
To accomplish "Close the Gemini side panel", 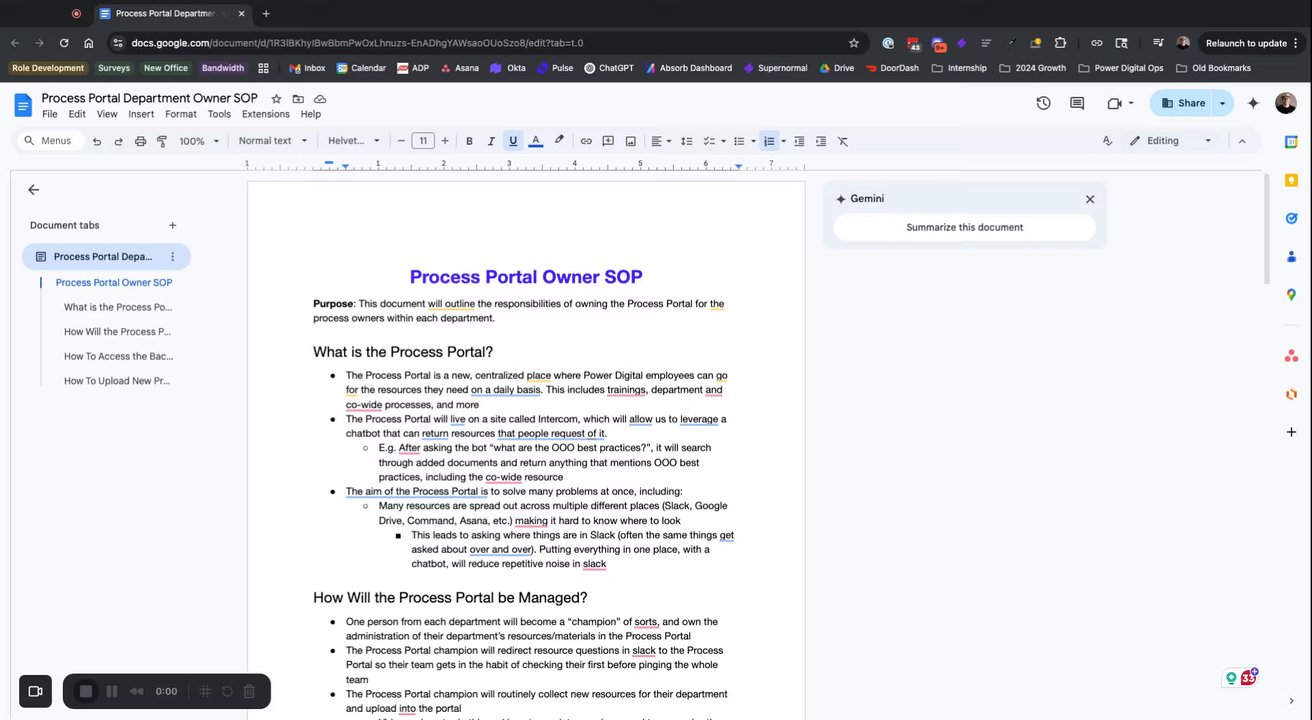I will coord(1090,199).
